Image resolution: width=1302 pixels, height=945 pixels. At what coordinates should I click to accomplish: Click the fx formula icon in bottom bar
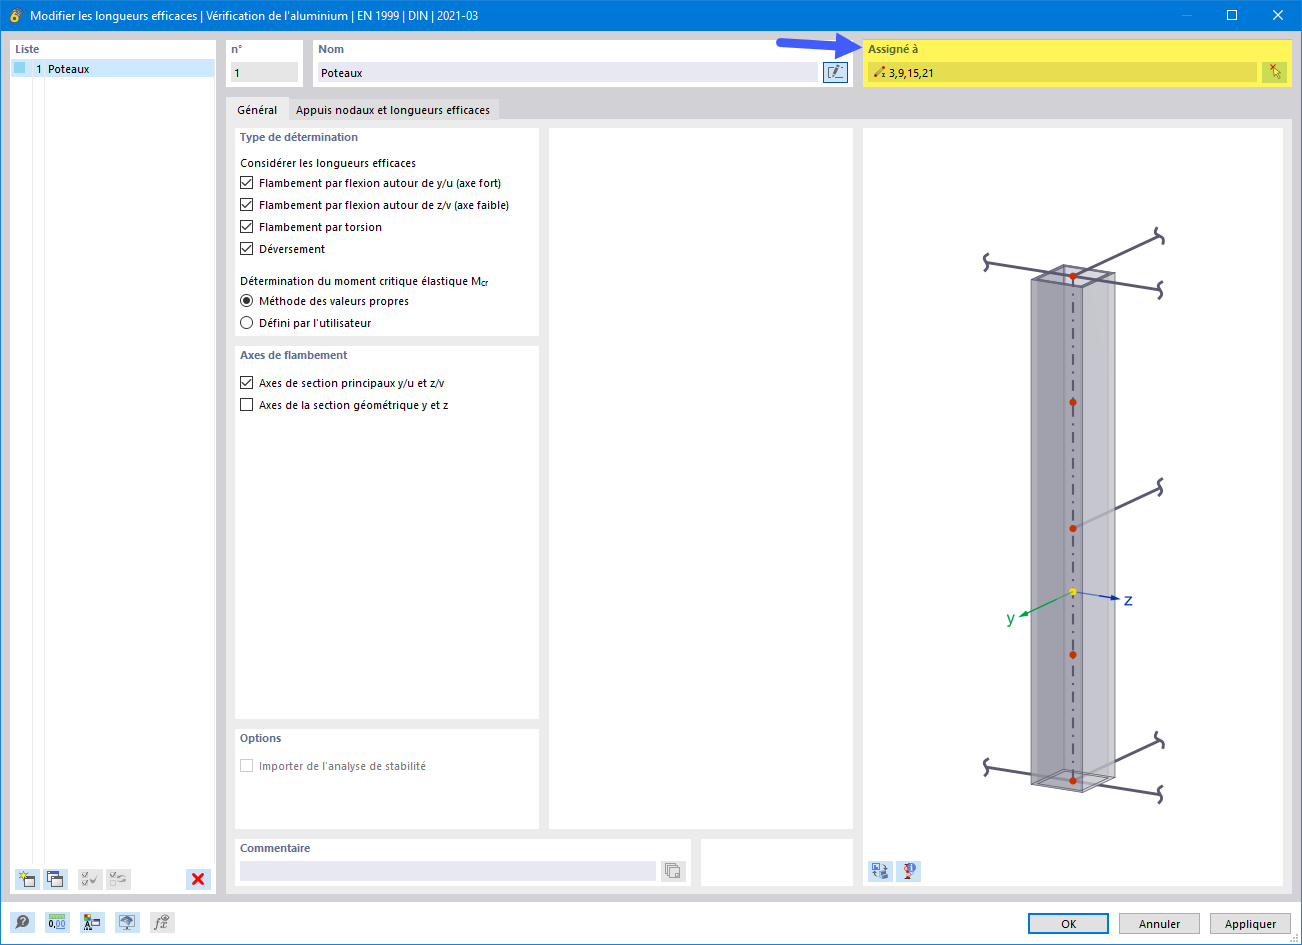tap(162, 922)
